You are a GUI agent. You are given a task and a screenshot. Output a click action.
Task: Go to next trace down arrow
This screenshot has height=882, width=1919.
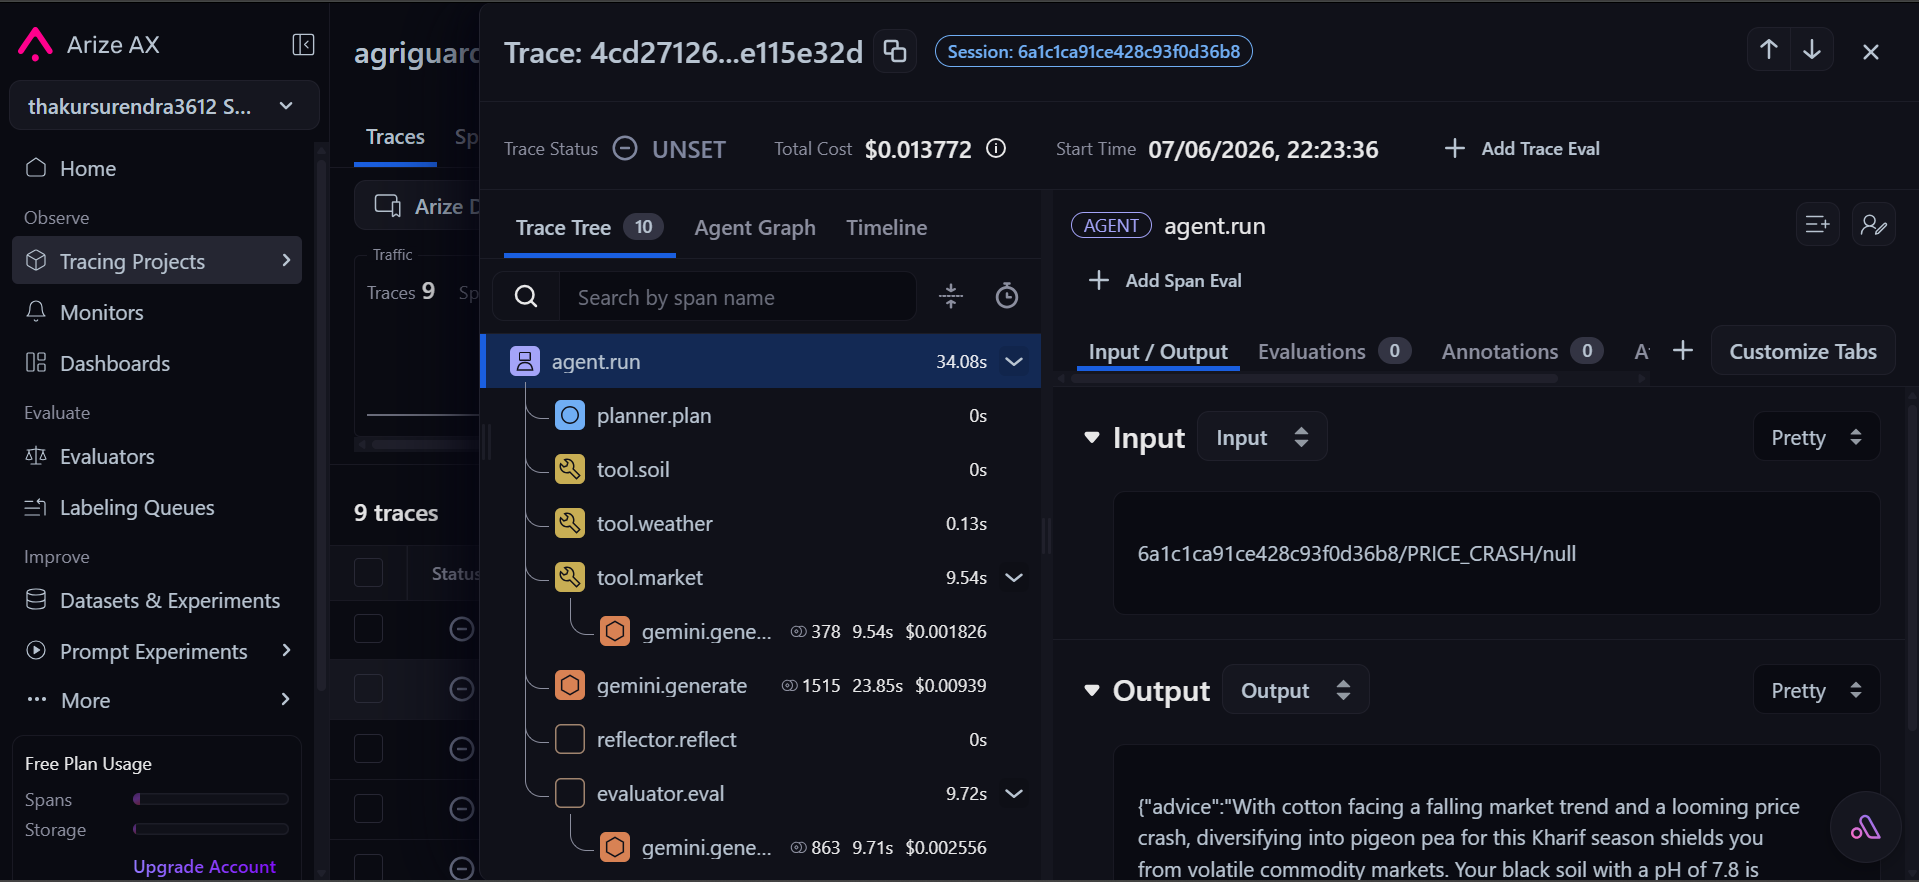(x=1812, y=50)
